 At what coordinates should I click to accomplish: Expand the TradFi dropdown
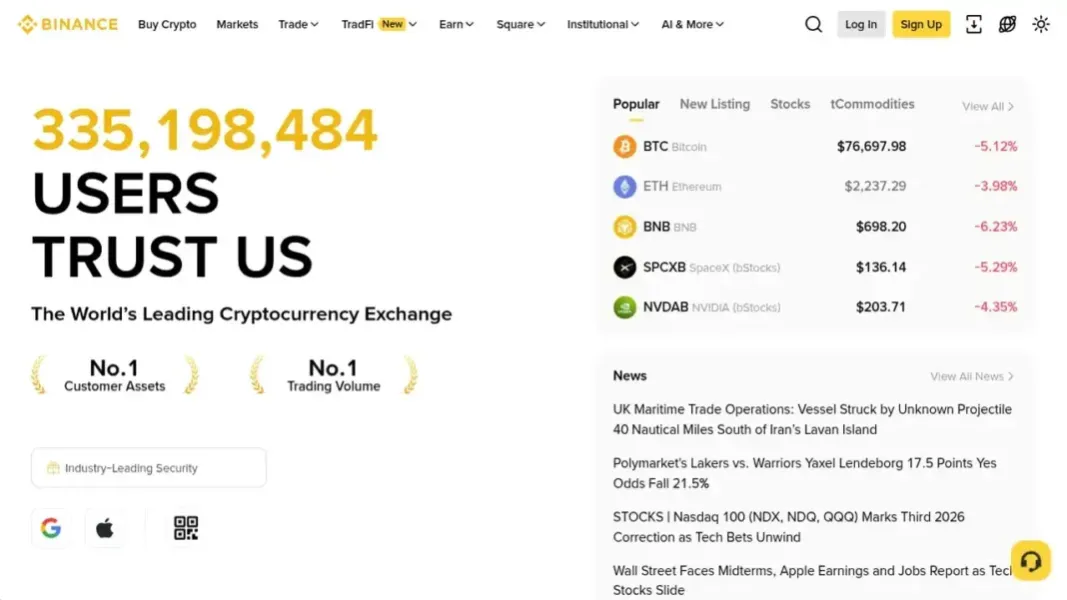click(378, 24)
